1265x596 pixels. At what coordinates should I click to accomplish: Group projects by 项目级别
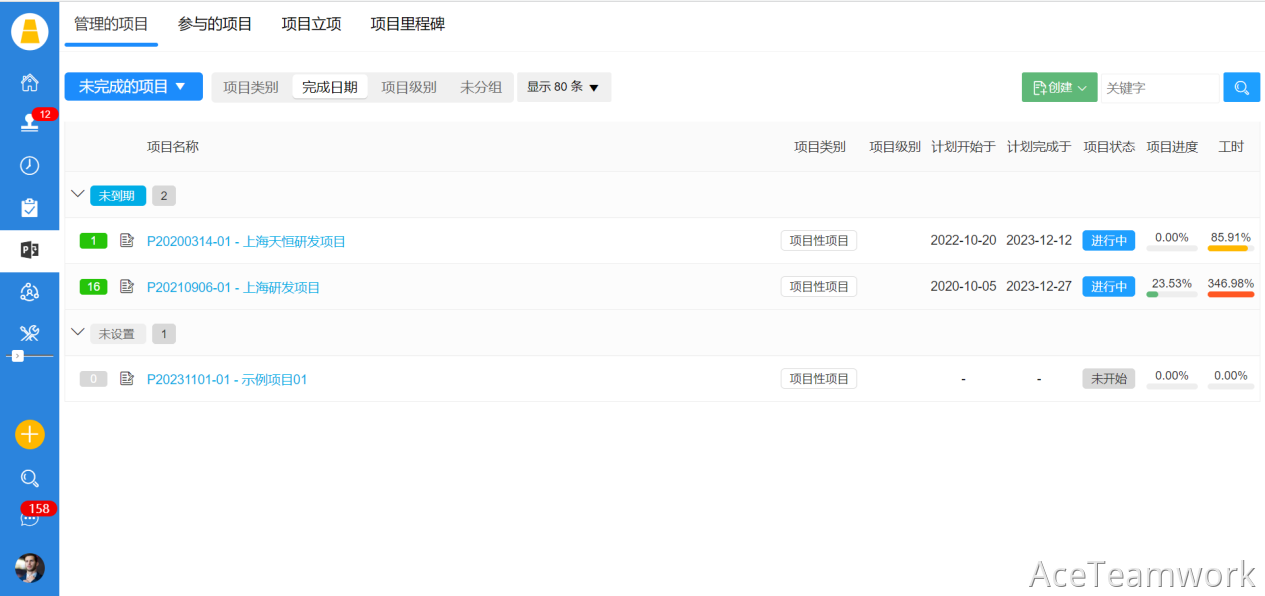(x=408, y=88)
